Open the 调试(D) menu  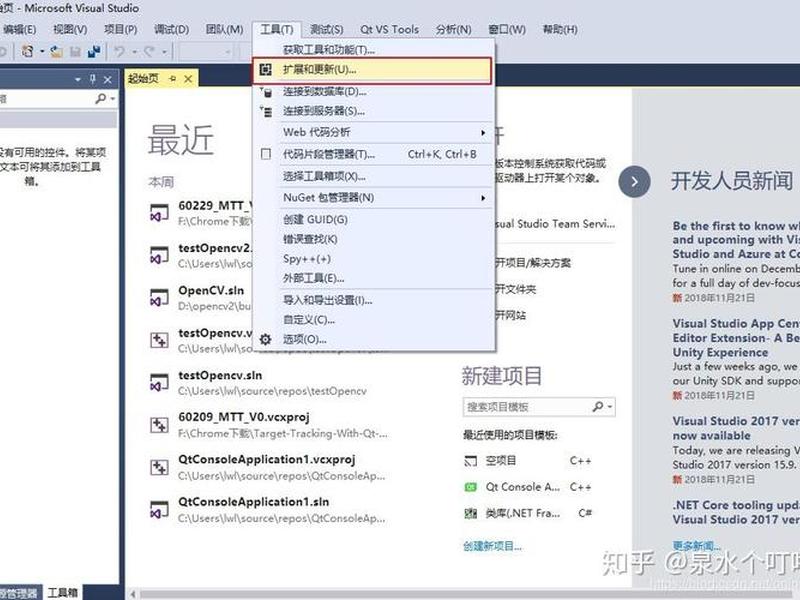(171, 30)
